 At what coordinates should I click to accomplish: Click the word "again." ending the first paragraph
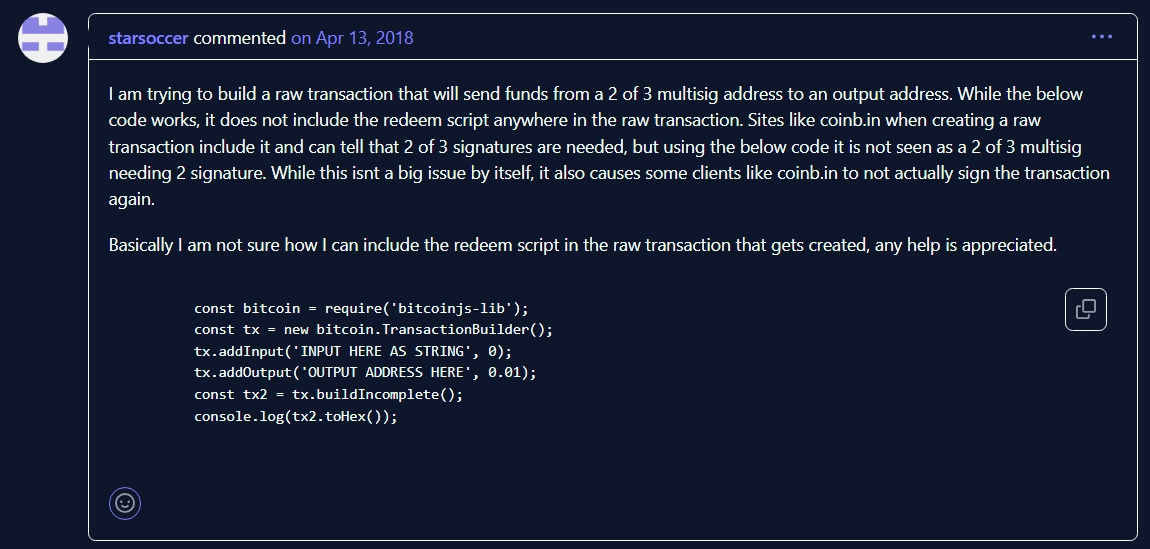(131, 200)
